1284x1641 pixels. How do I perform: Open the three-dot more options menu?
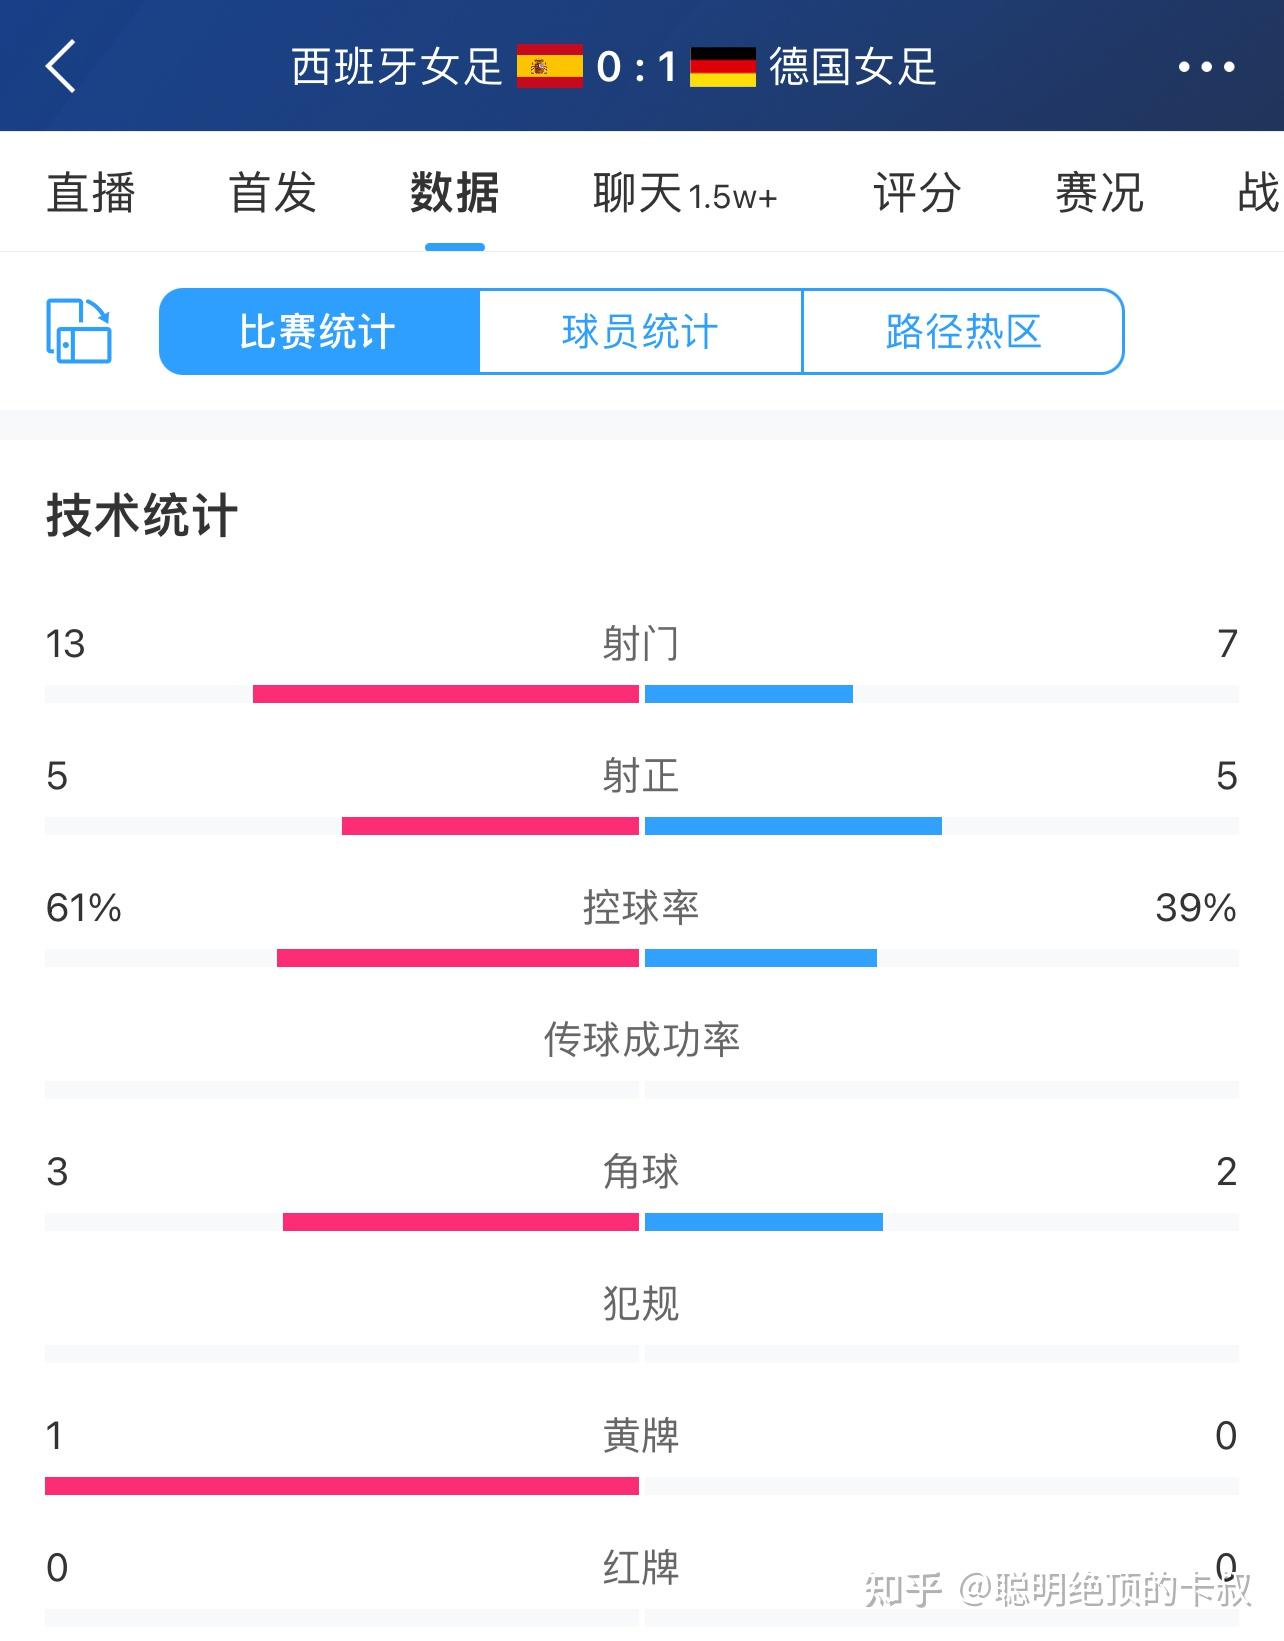(1206, 67)
